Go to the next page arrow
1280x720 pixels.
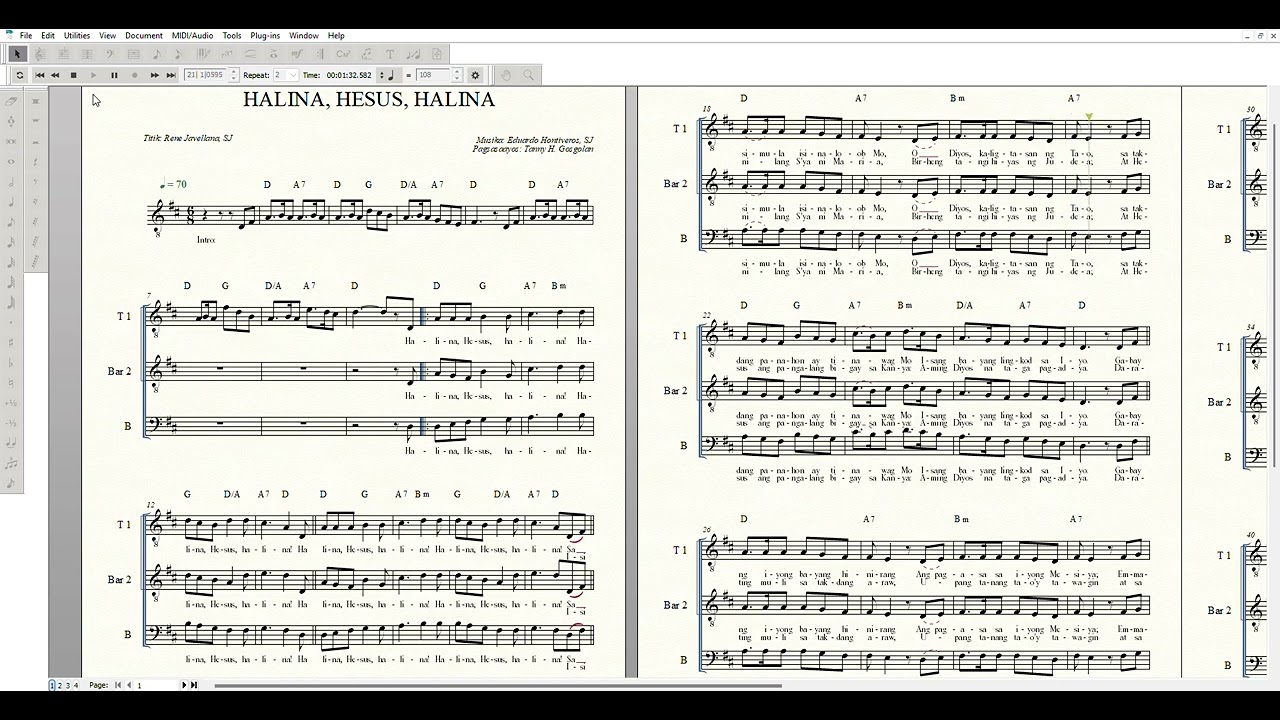click(183, 685)
